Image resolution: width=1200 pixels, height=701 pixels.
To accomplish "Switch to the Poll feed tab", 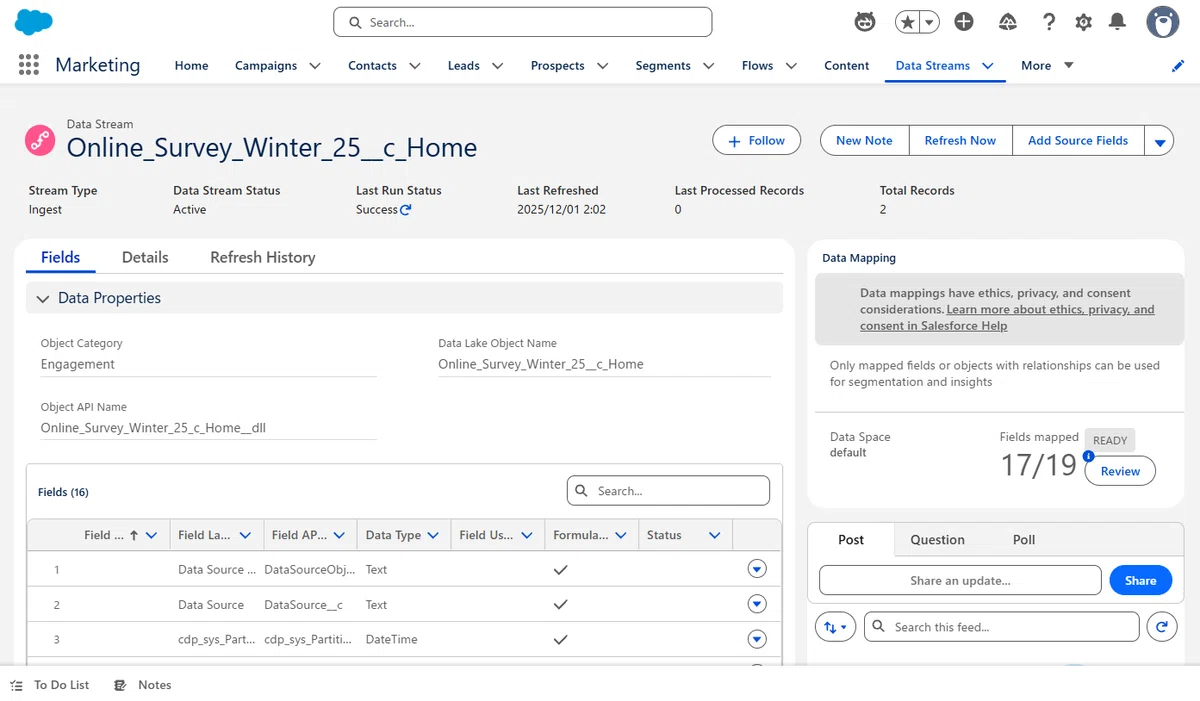I will click(x=1024, y=540).
